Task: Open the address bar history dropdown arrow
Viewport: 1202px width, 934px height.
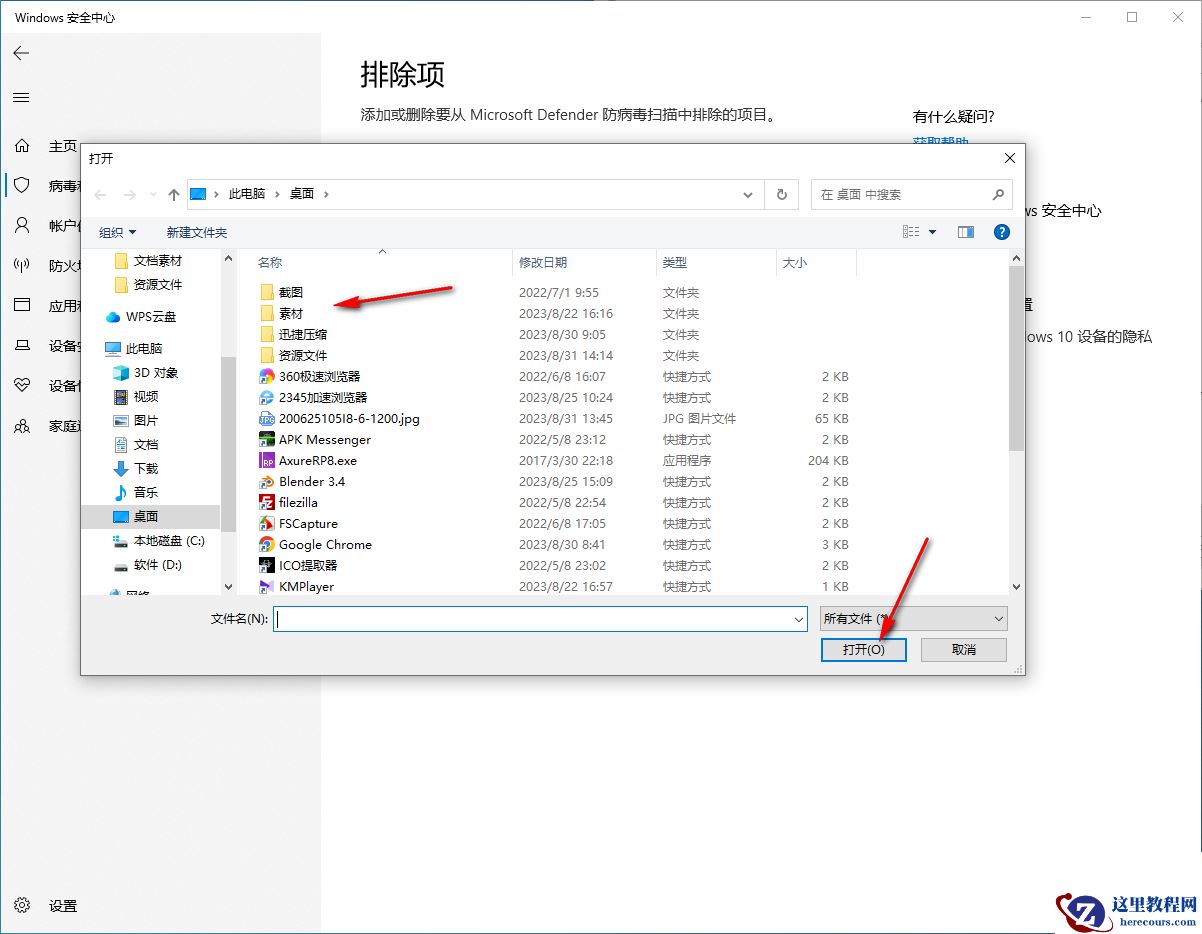Action: tap(748, 195)
